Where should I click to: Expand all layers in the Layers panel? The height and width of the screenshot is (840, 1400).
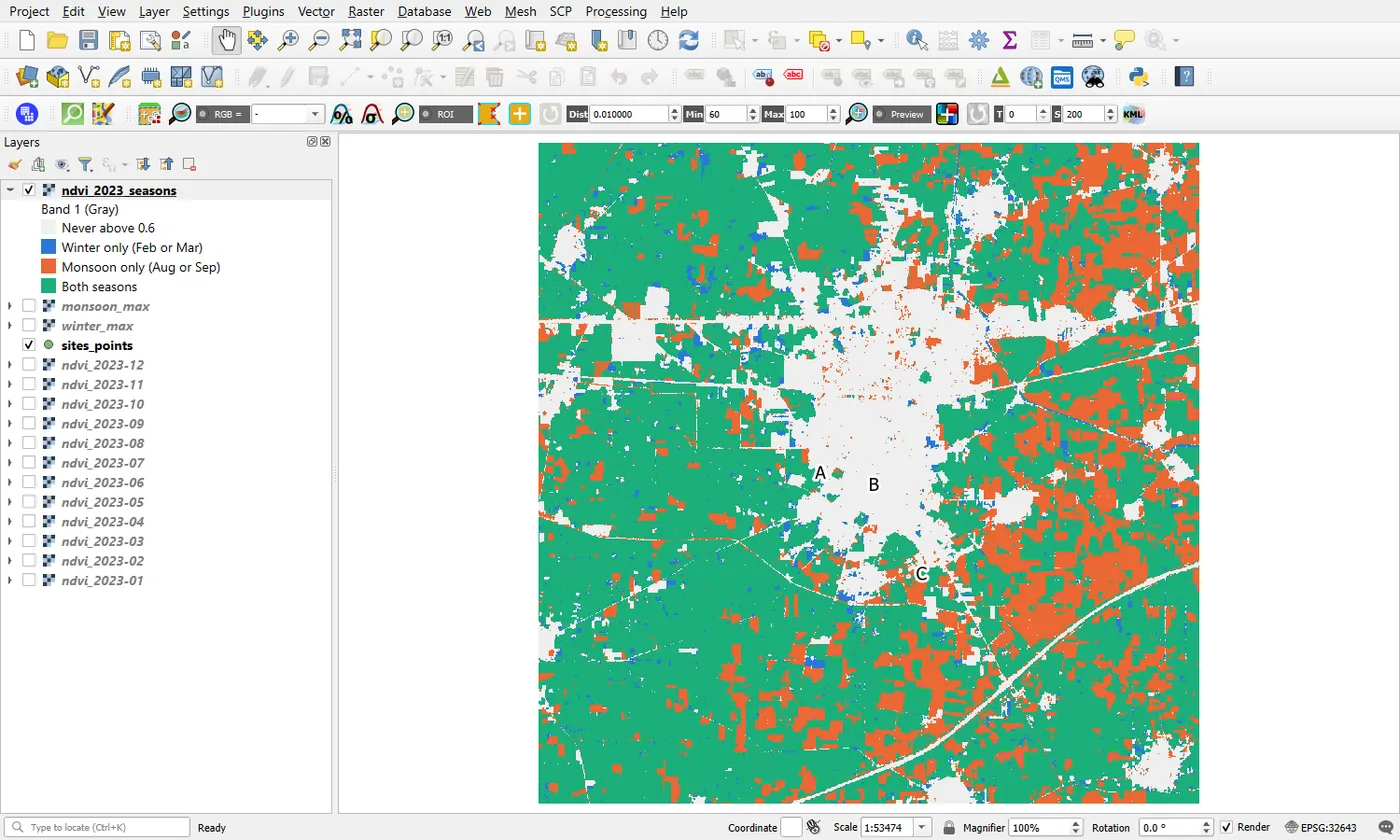pyautogui.click(x=143, y=164)
